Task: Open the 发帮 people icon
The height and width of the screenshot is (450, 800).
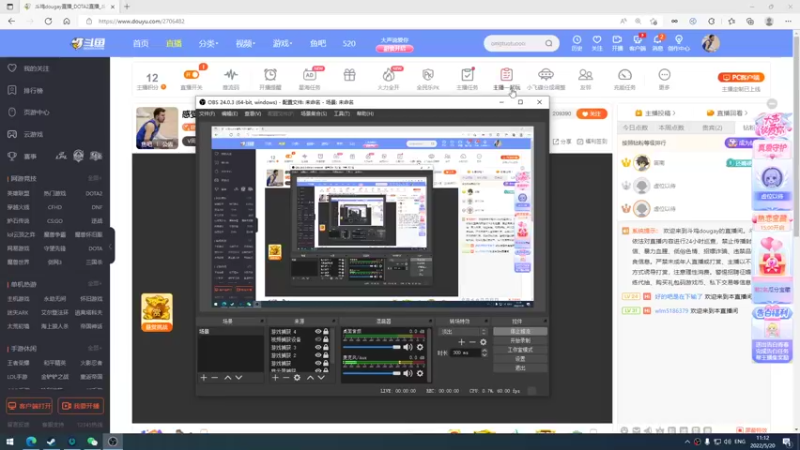Action: tap(585, 75)
